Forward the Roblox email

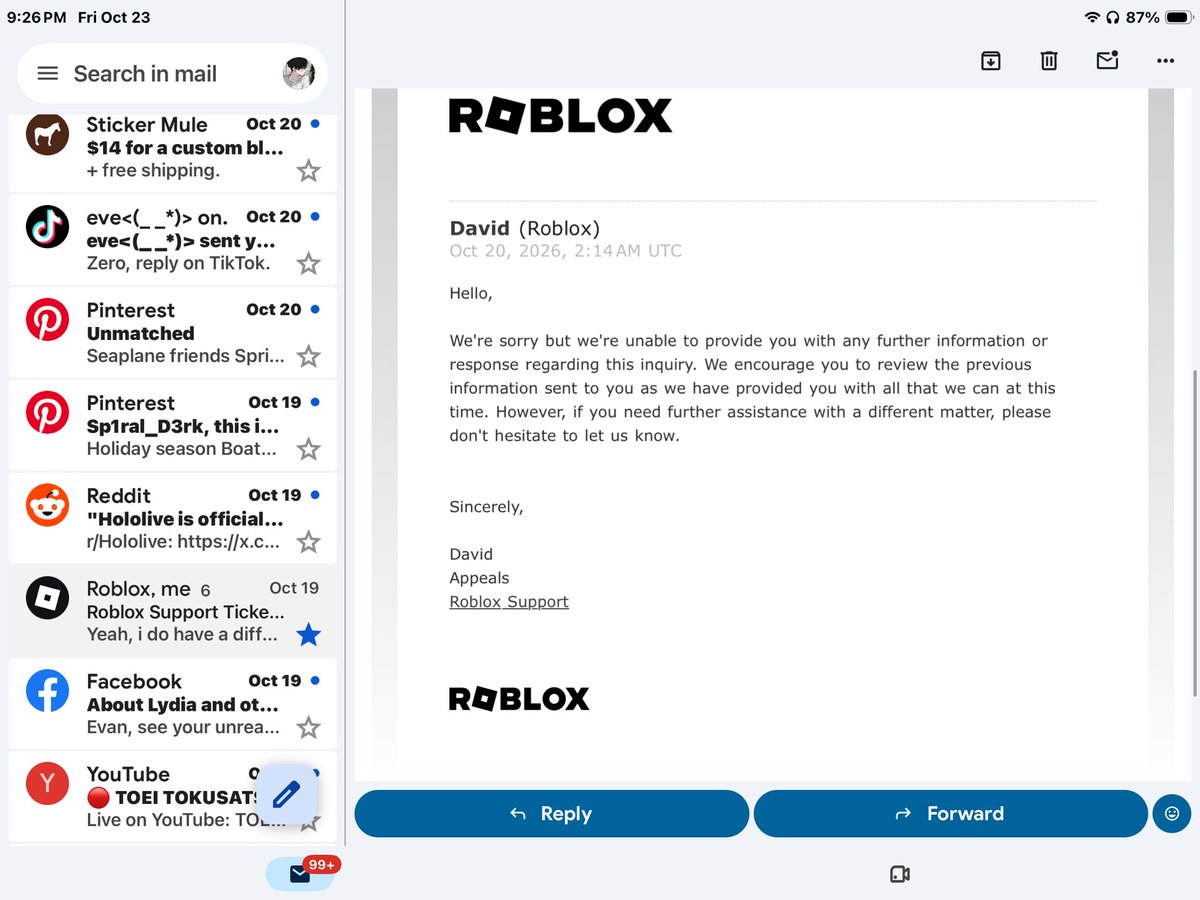pyautogui.click(x=950, y=813)
